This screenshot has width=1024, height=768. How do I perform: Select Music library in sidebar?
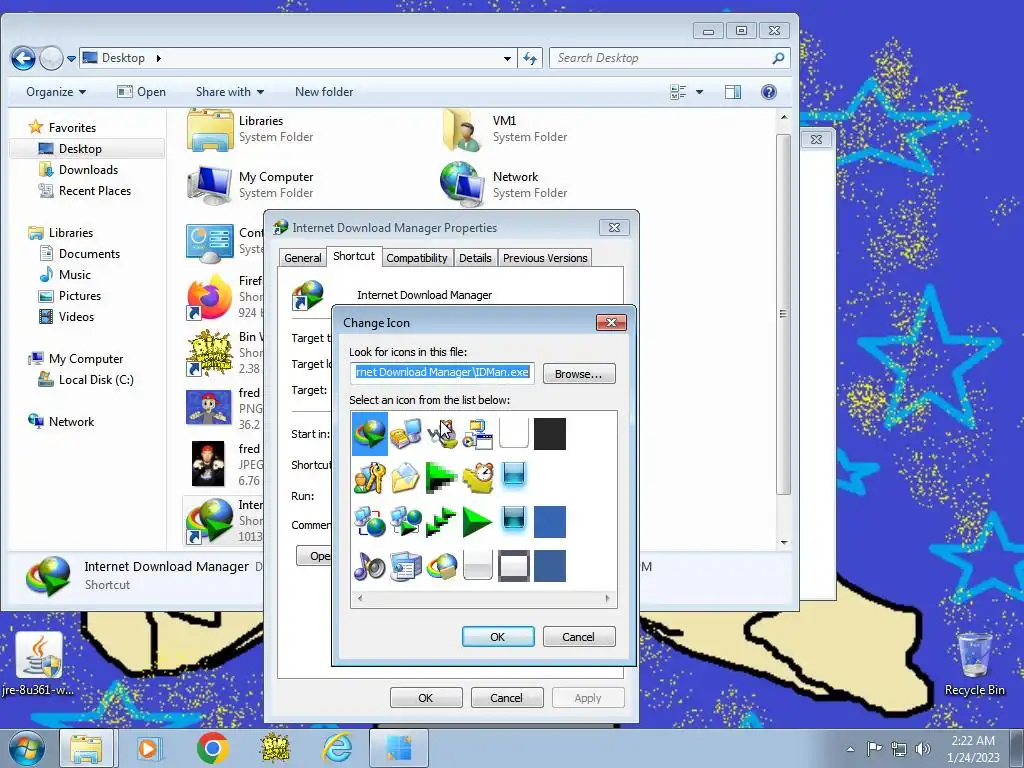point(74,274)
